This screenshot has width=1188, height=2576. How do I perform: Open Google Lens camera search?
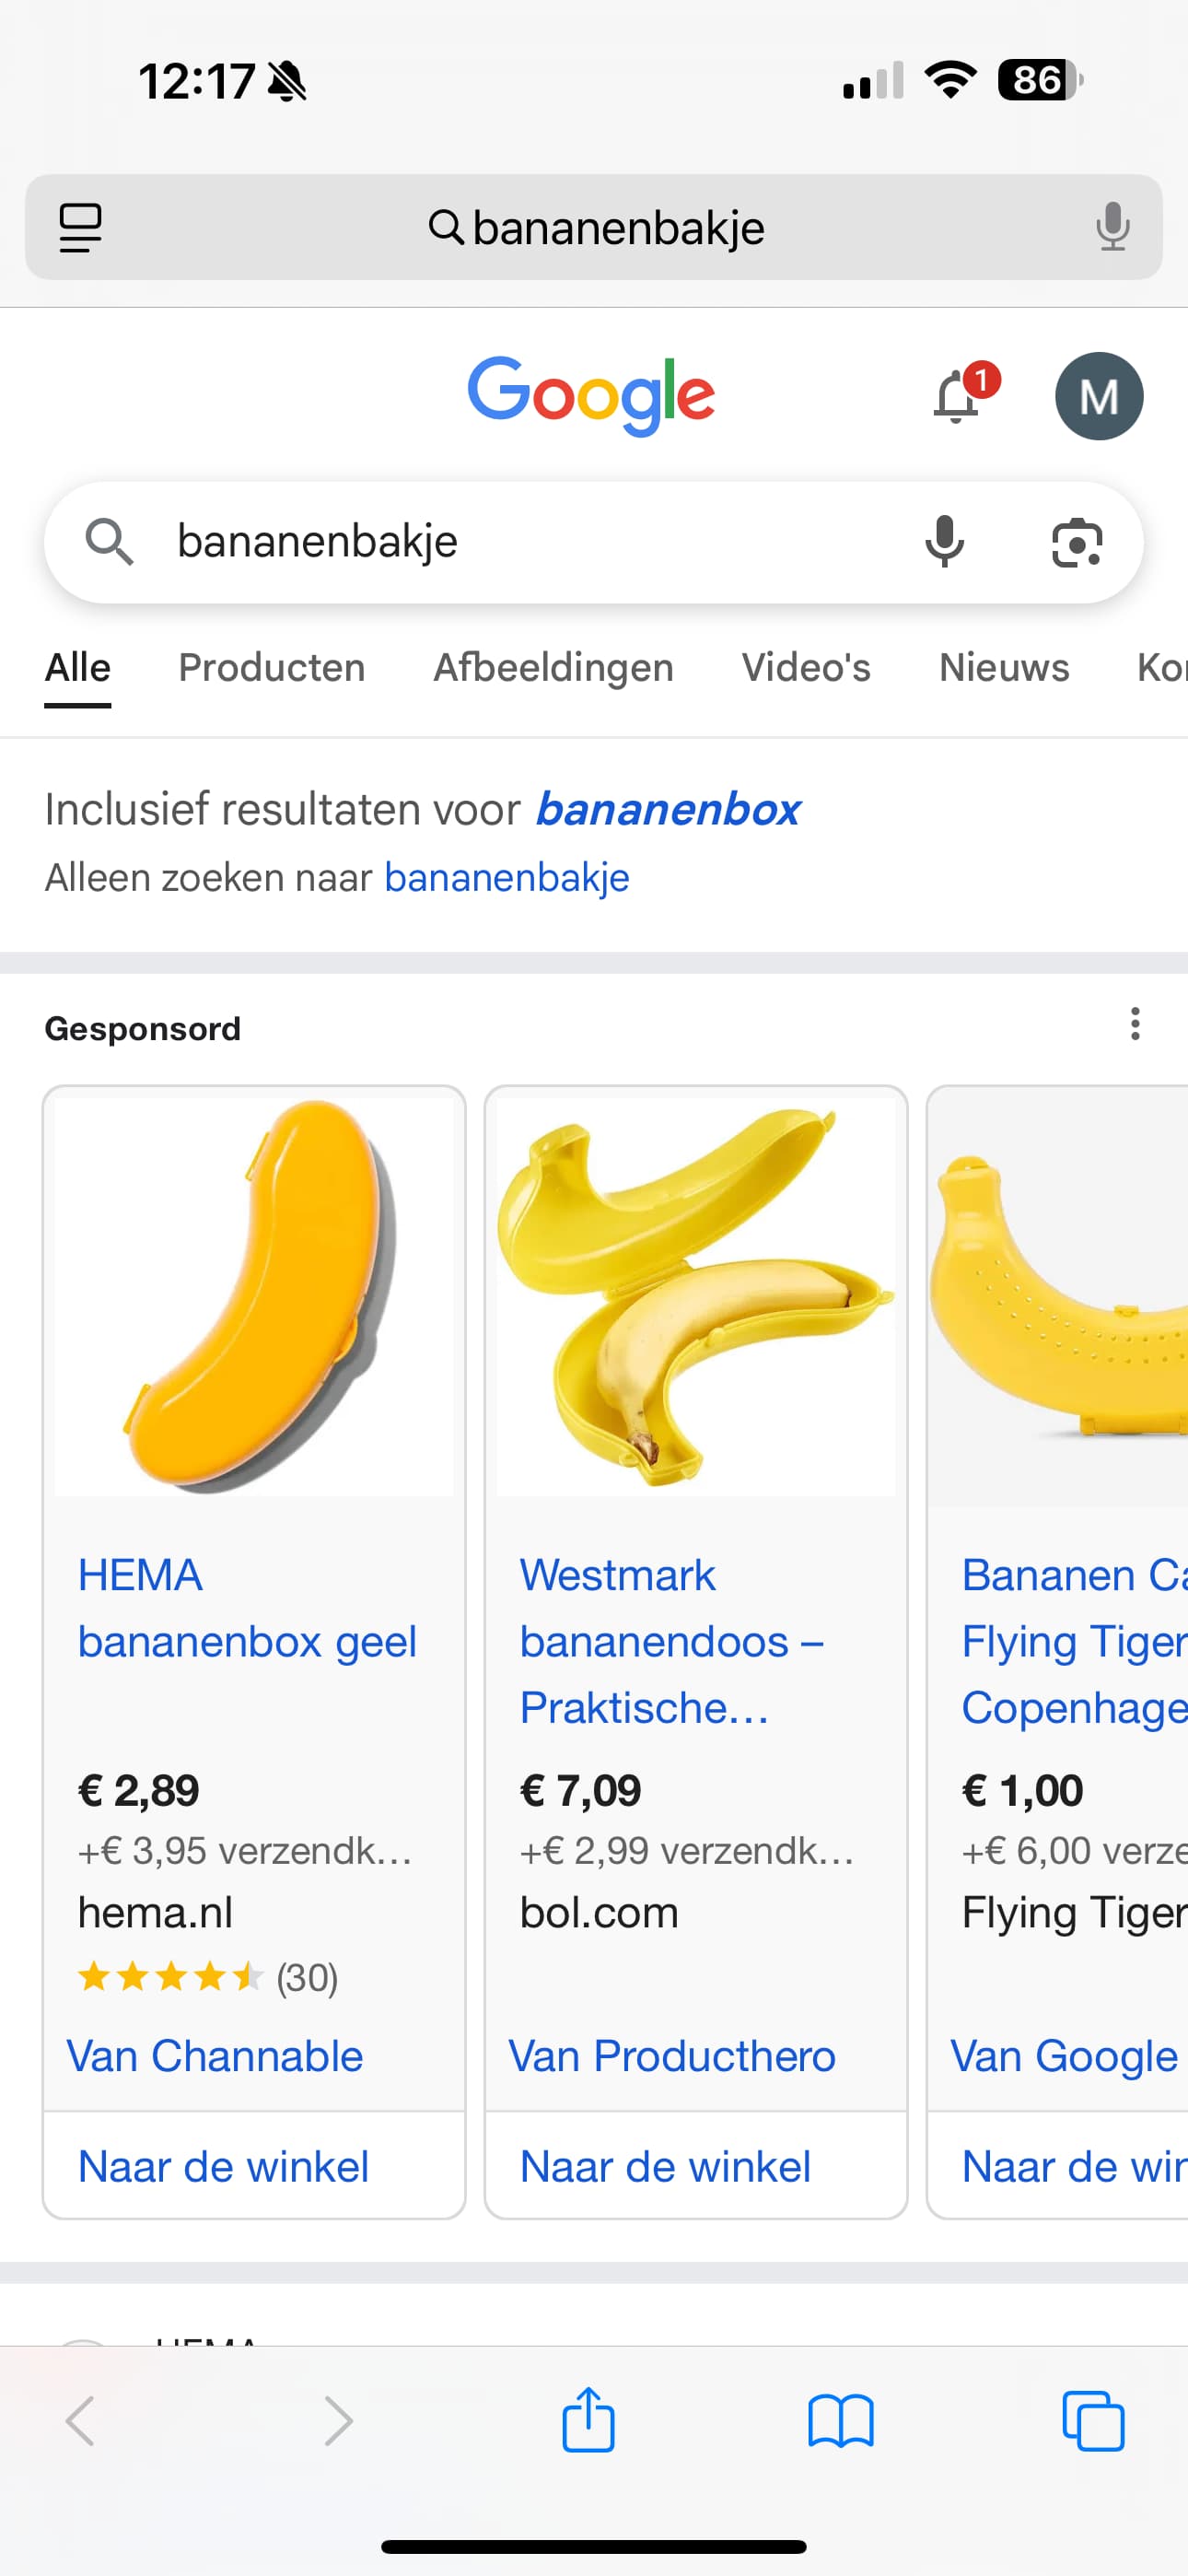click(x=1076, y=543)
